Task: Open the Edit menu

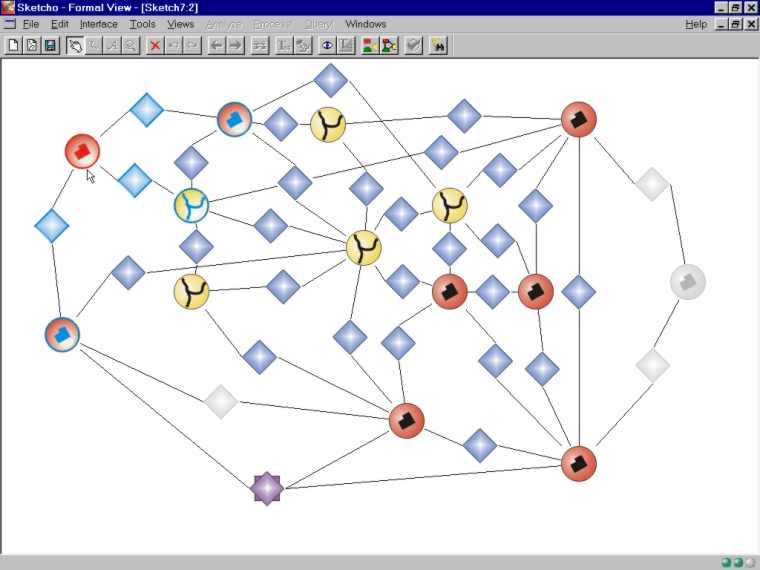Action: coord(60,24)
